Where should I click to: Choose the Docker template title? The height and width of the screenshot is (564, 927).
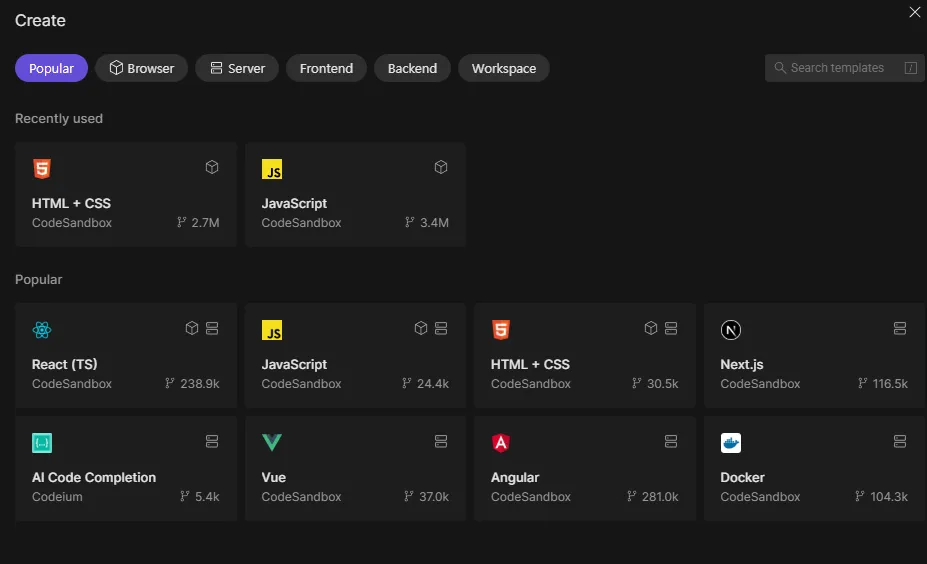[742, 477]
